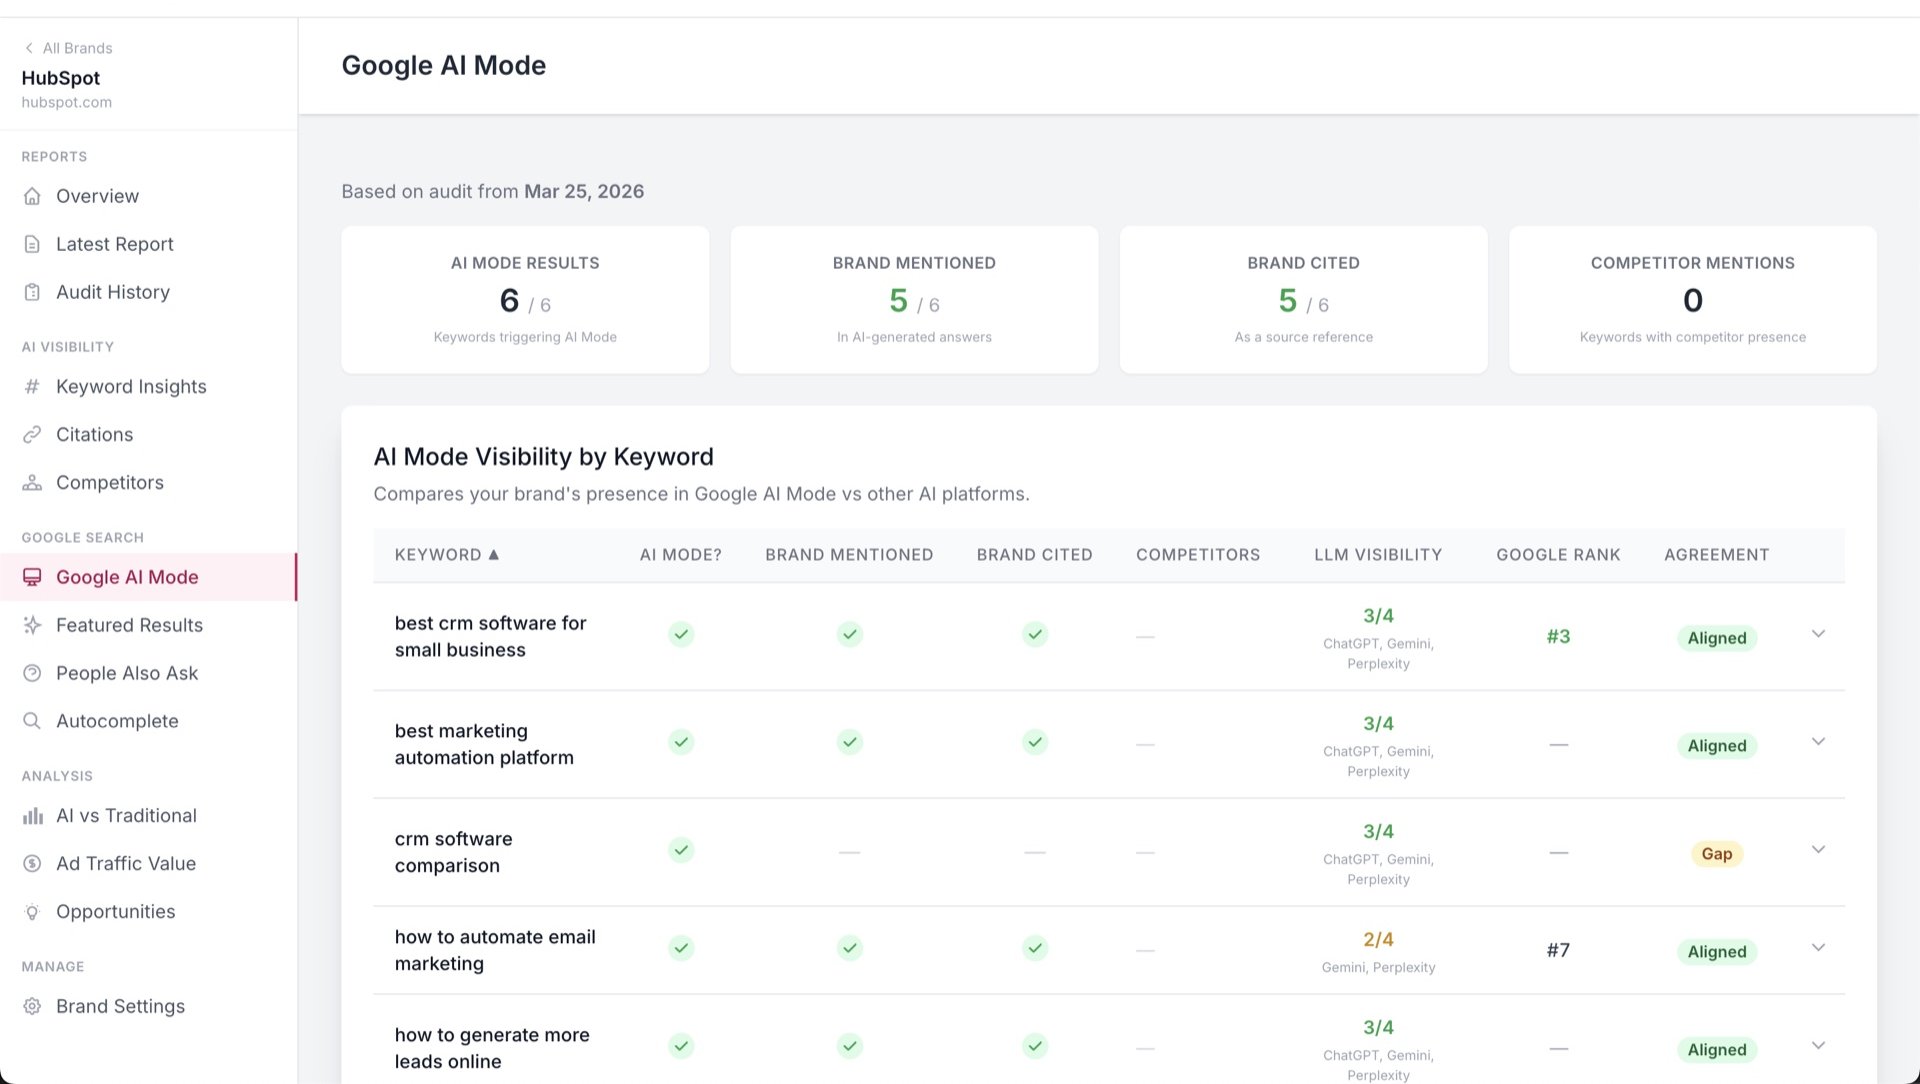Click the Citations link icon
1920x1084 pixels.
[x=32, y=434]
